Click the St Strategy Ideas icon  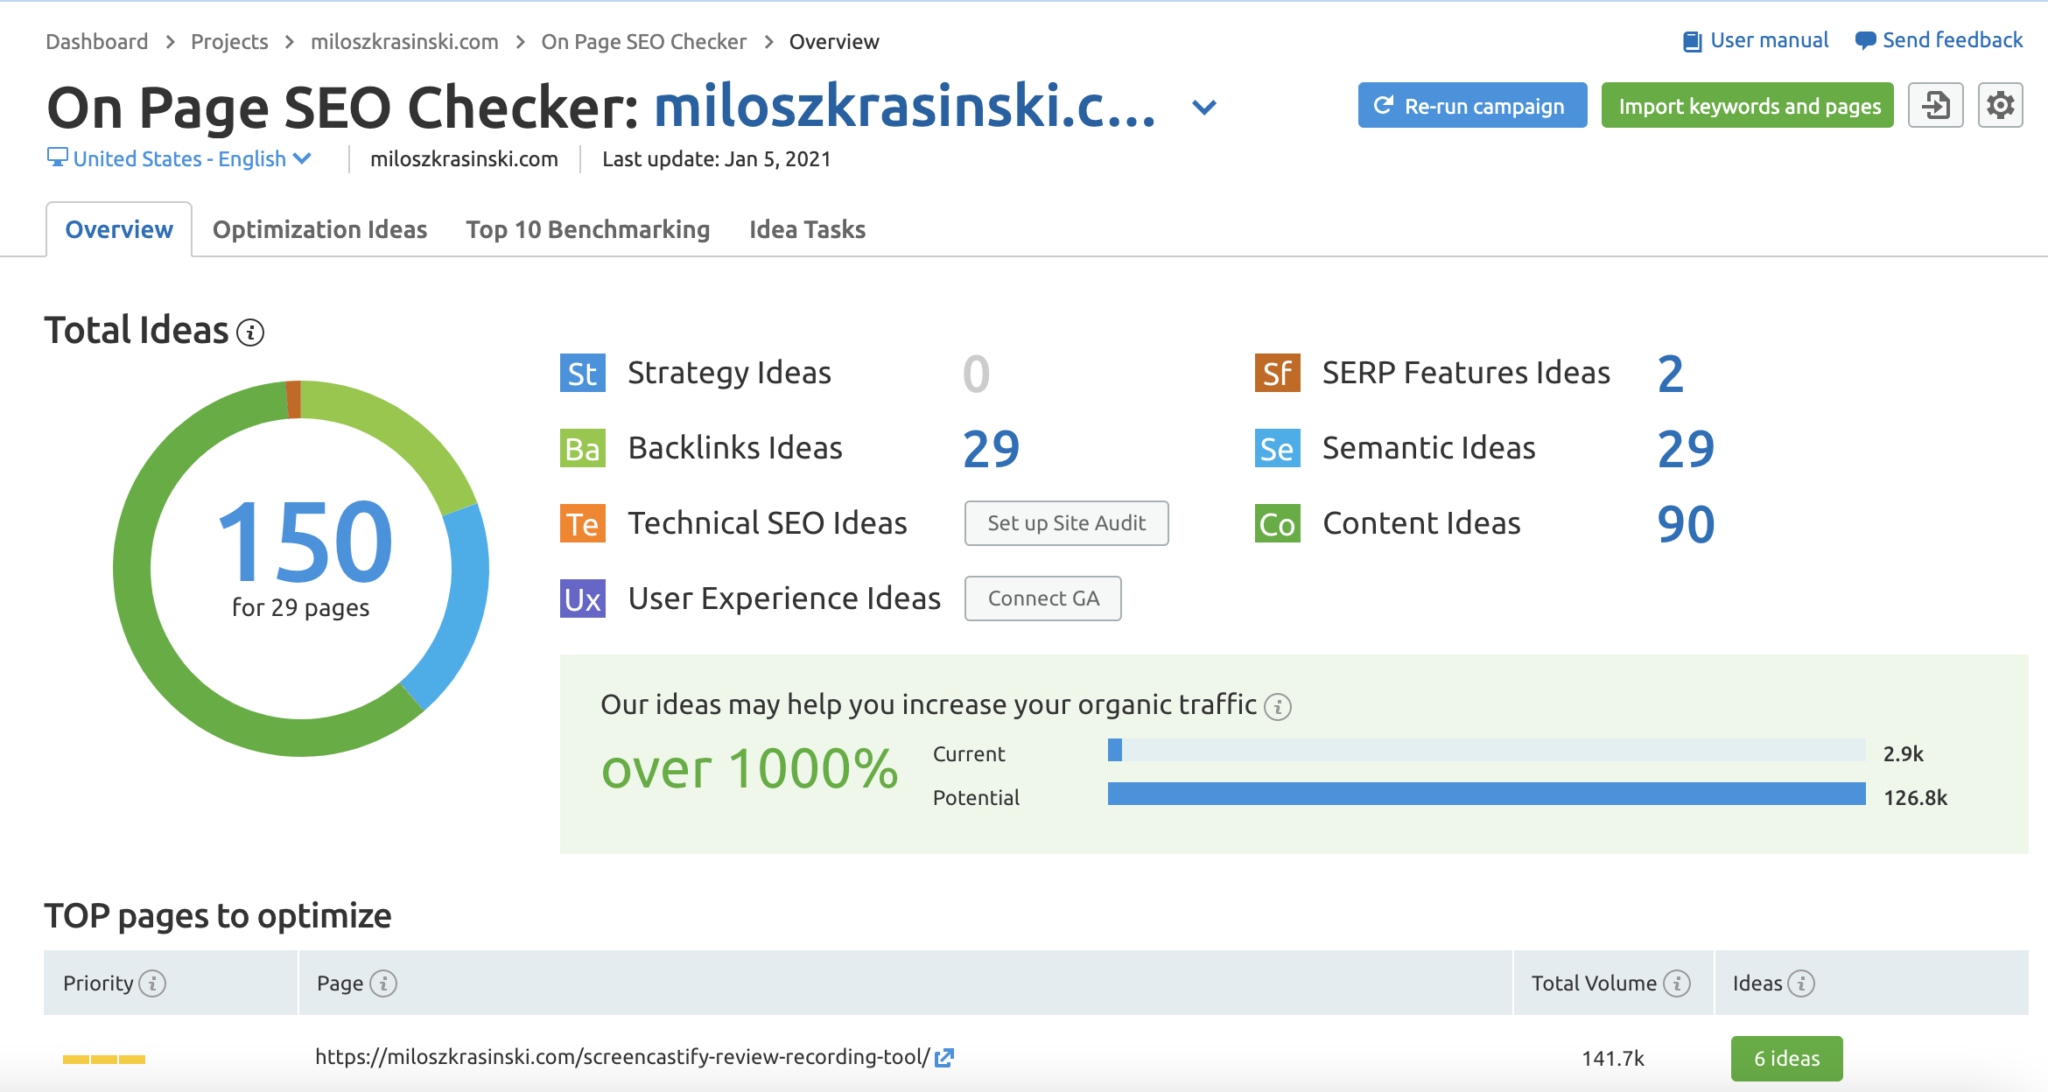[583, 374]
